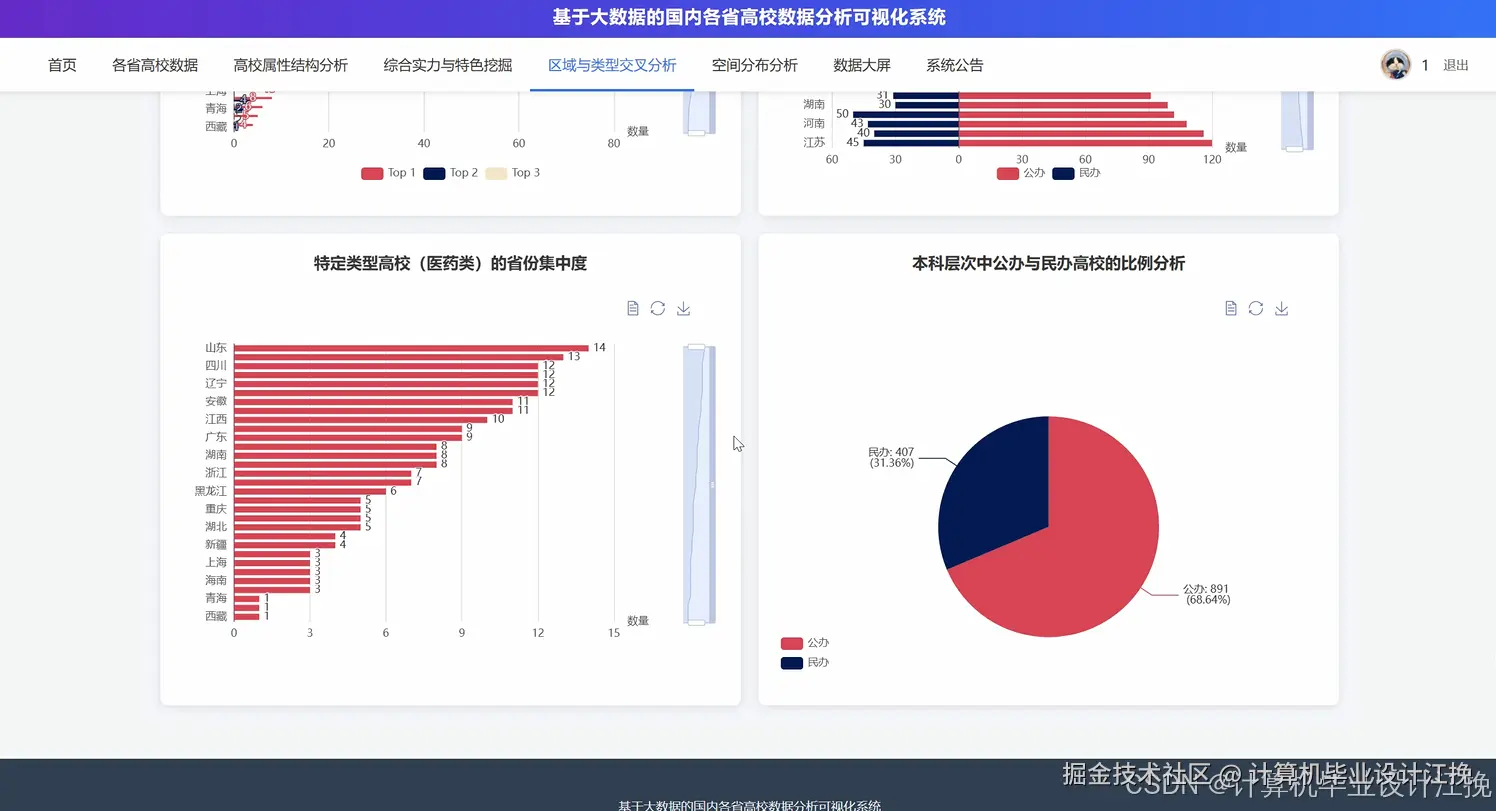Click the user avatar image
The image size is (1496, 811).
[1396, 65]
